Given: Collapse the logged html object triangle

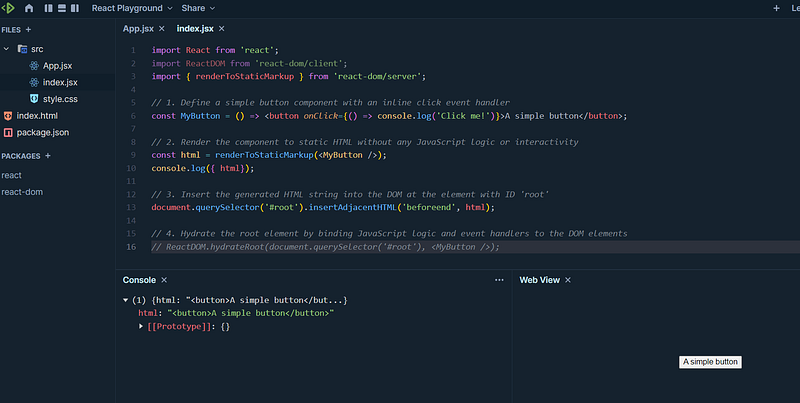Looking at the screenshot, I should point(126,300).
